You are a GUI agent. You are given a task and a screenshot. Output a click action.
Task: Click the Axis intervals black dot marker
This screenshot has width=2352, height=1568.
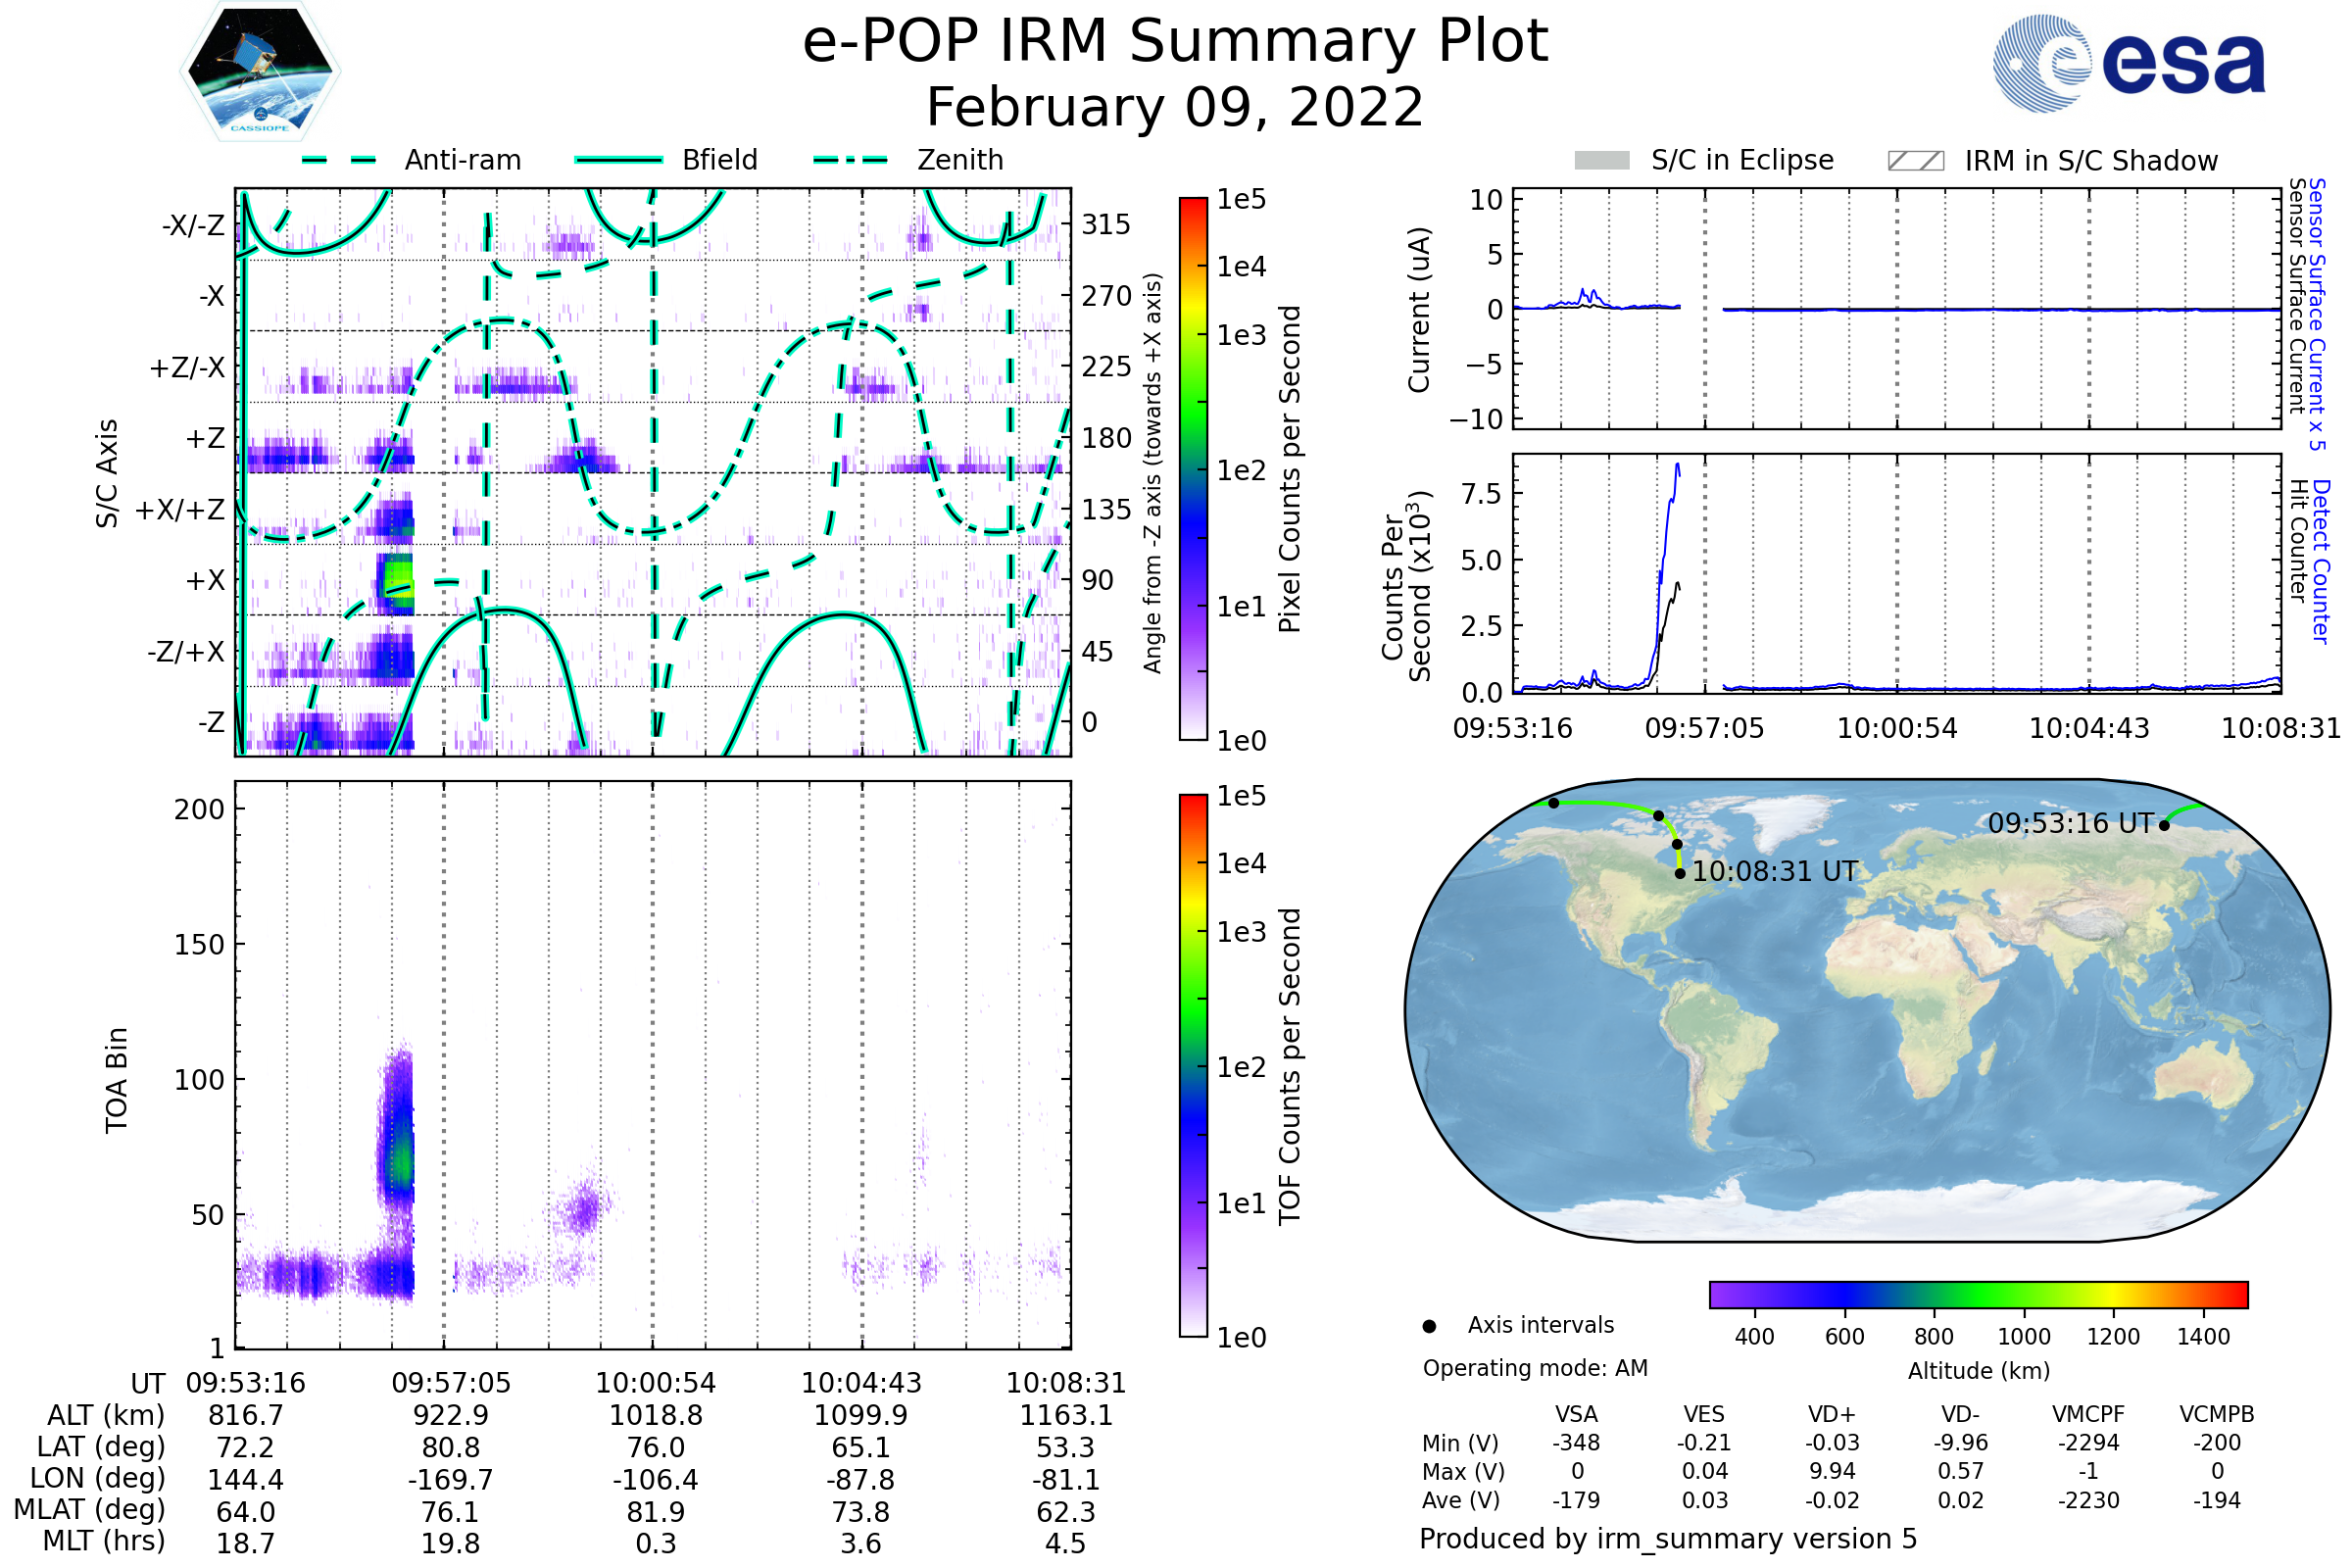tap(1429, 1326)
